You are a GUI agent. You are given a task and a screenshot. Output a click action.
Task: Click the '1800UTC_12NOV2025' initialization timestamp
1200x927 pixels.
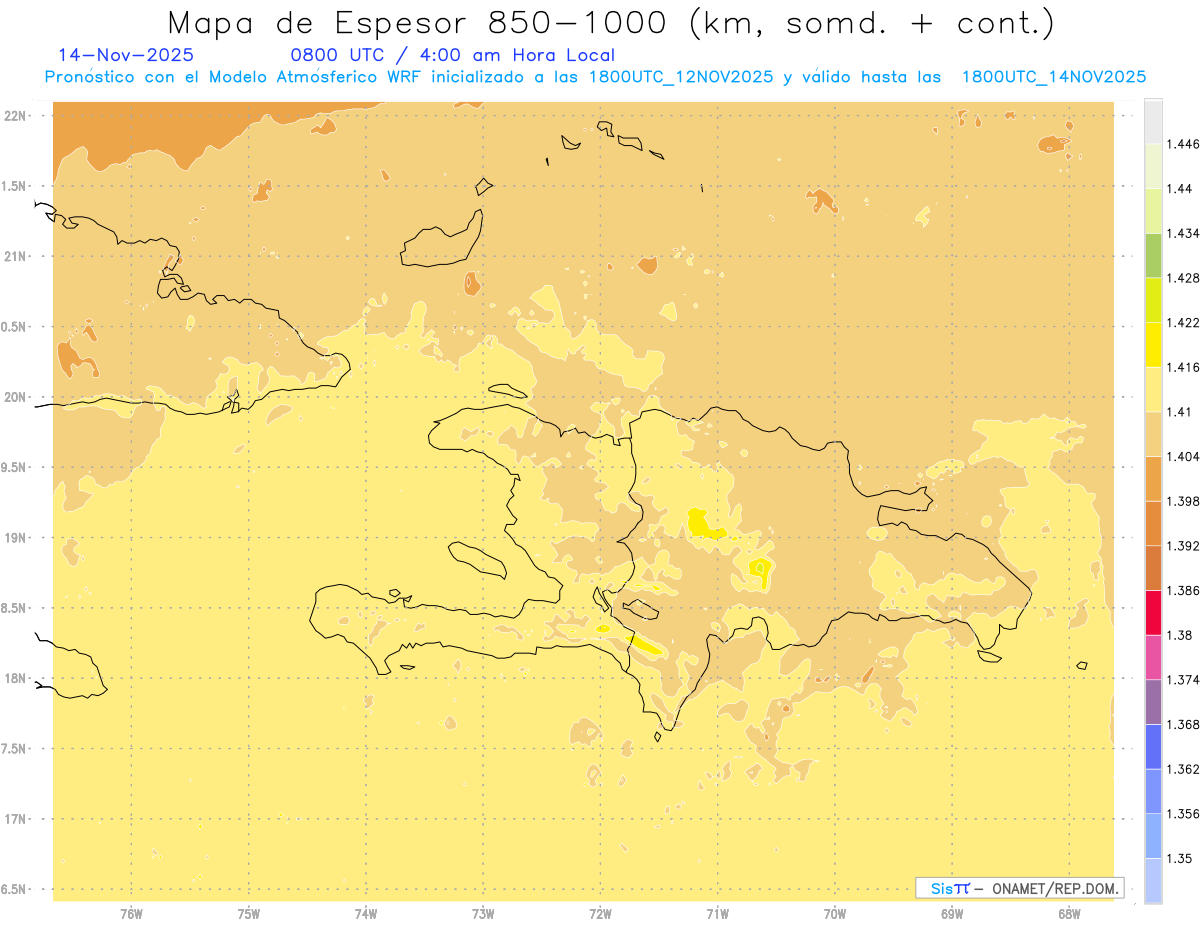pos(681,77)
